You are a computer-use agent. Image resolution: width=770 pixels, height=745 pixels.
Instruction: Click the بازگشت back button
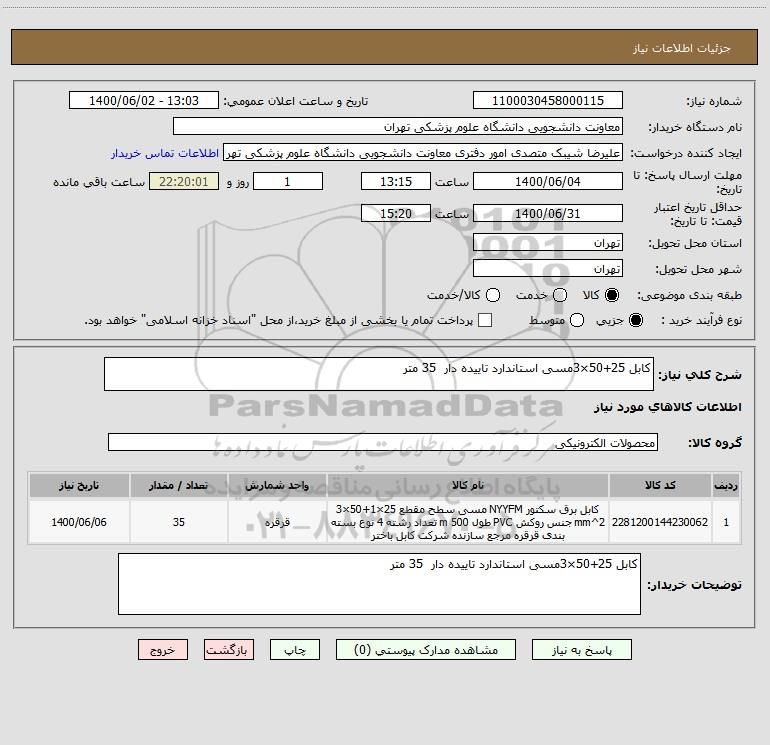point(229,650)
